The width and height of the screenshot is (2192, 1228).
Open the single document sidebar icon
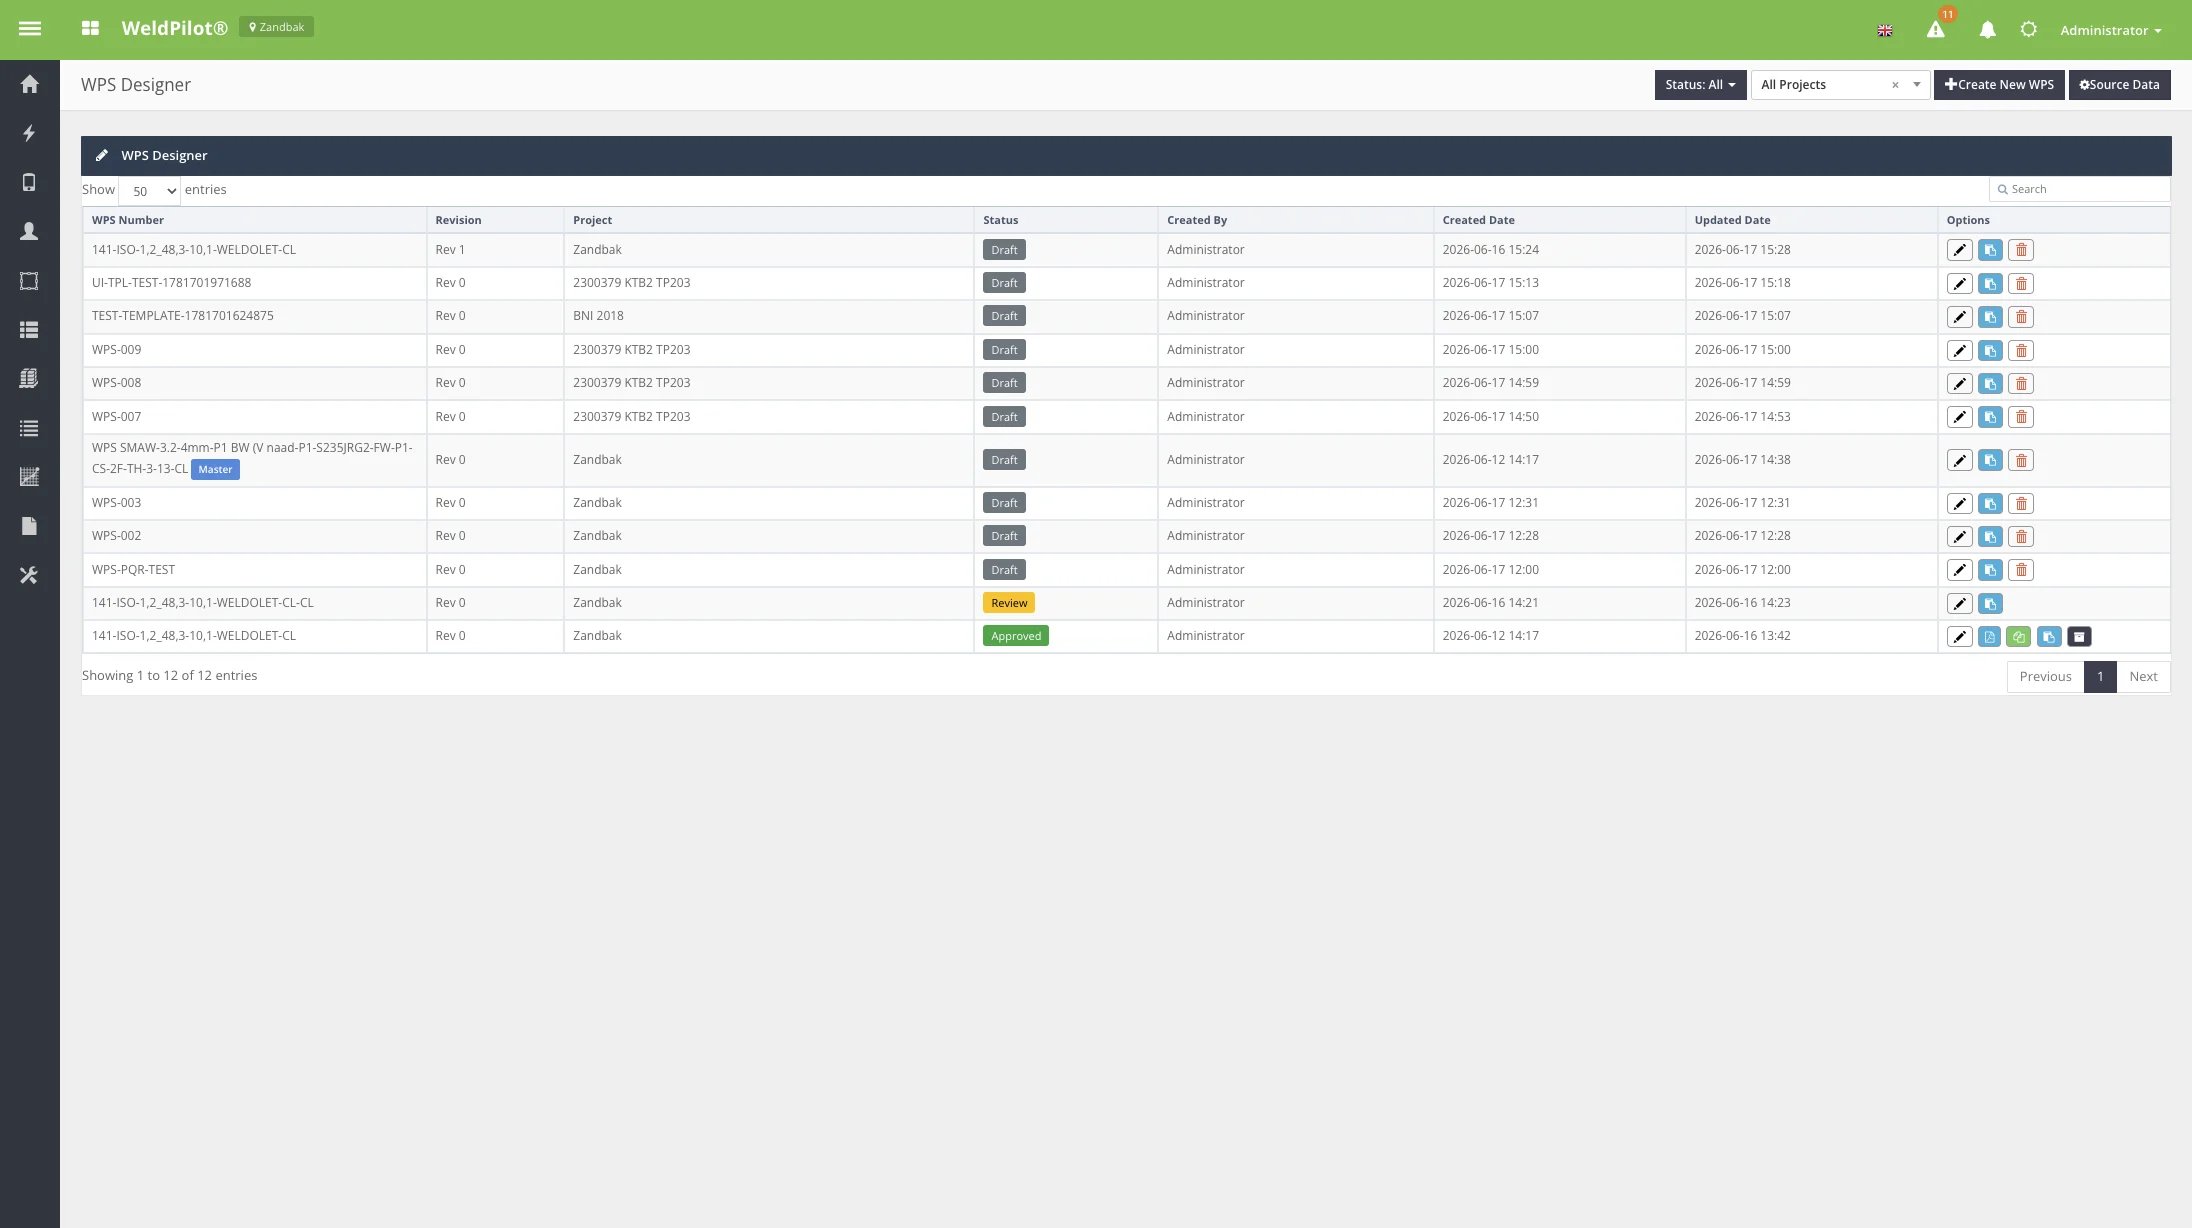29,526
